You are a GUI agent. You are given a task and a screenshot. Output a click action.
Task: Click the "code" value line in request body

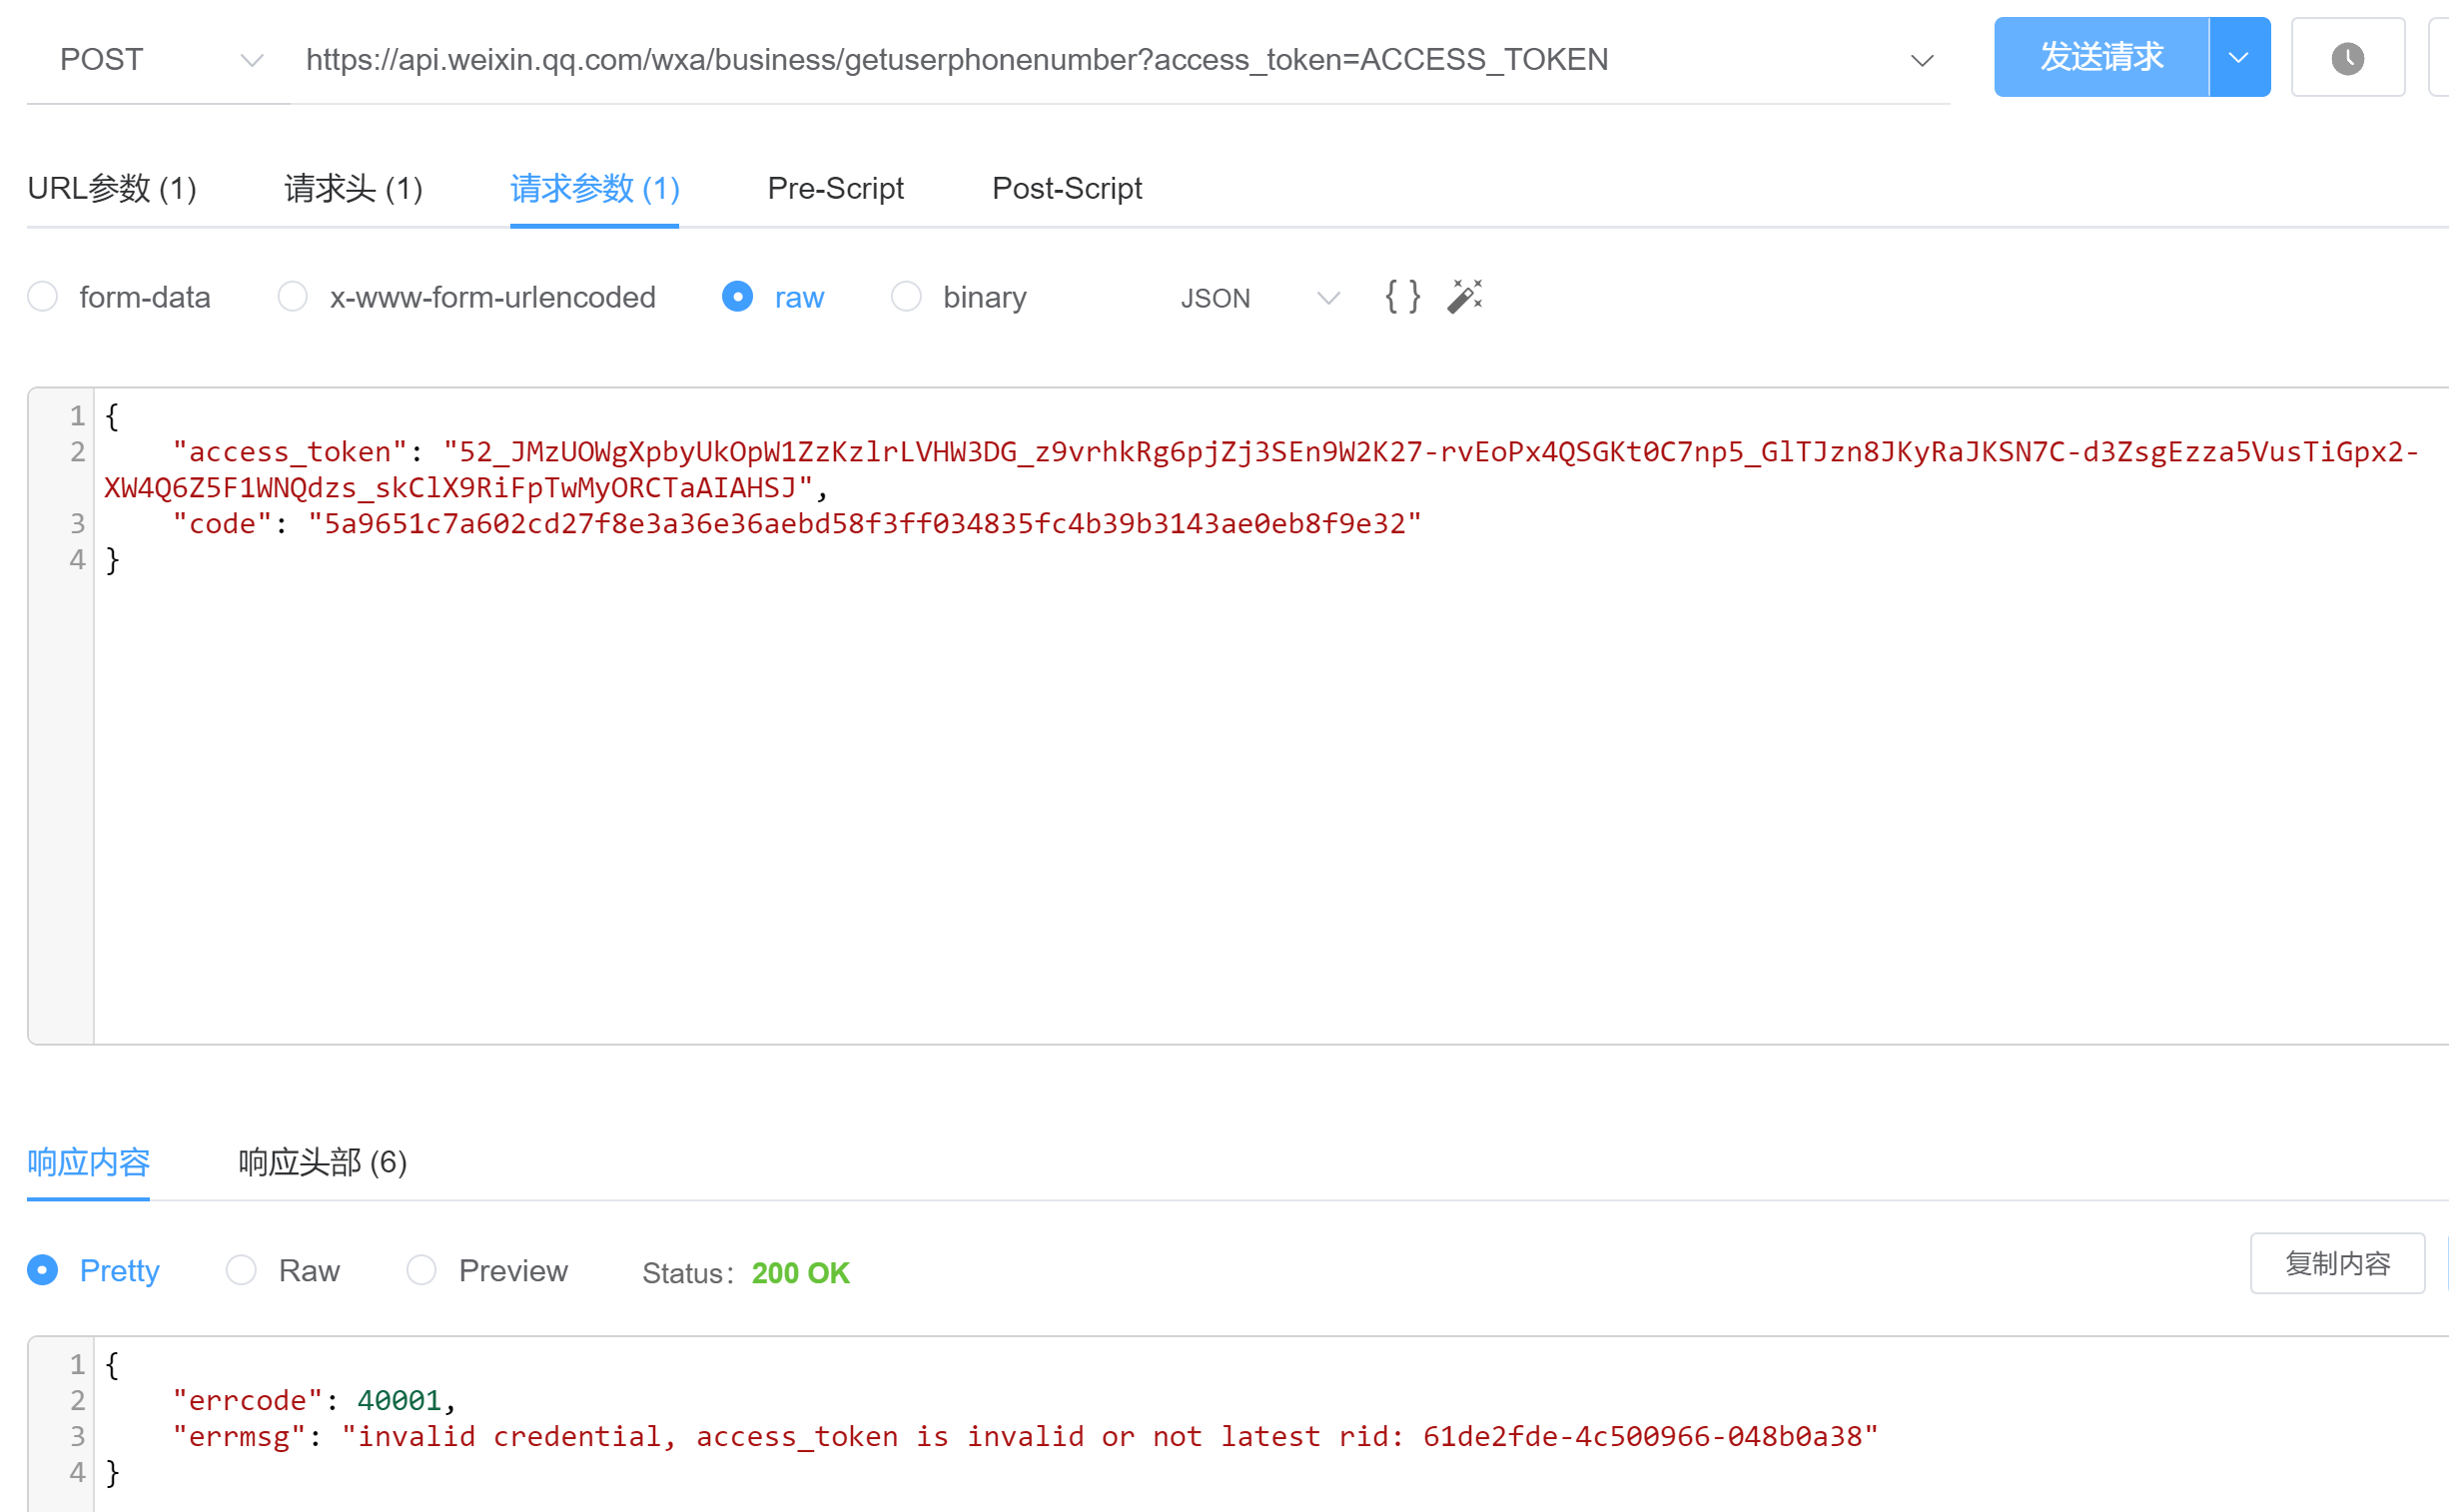796,523
